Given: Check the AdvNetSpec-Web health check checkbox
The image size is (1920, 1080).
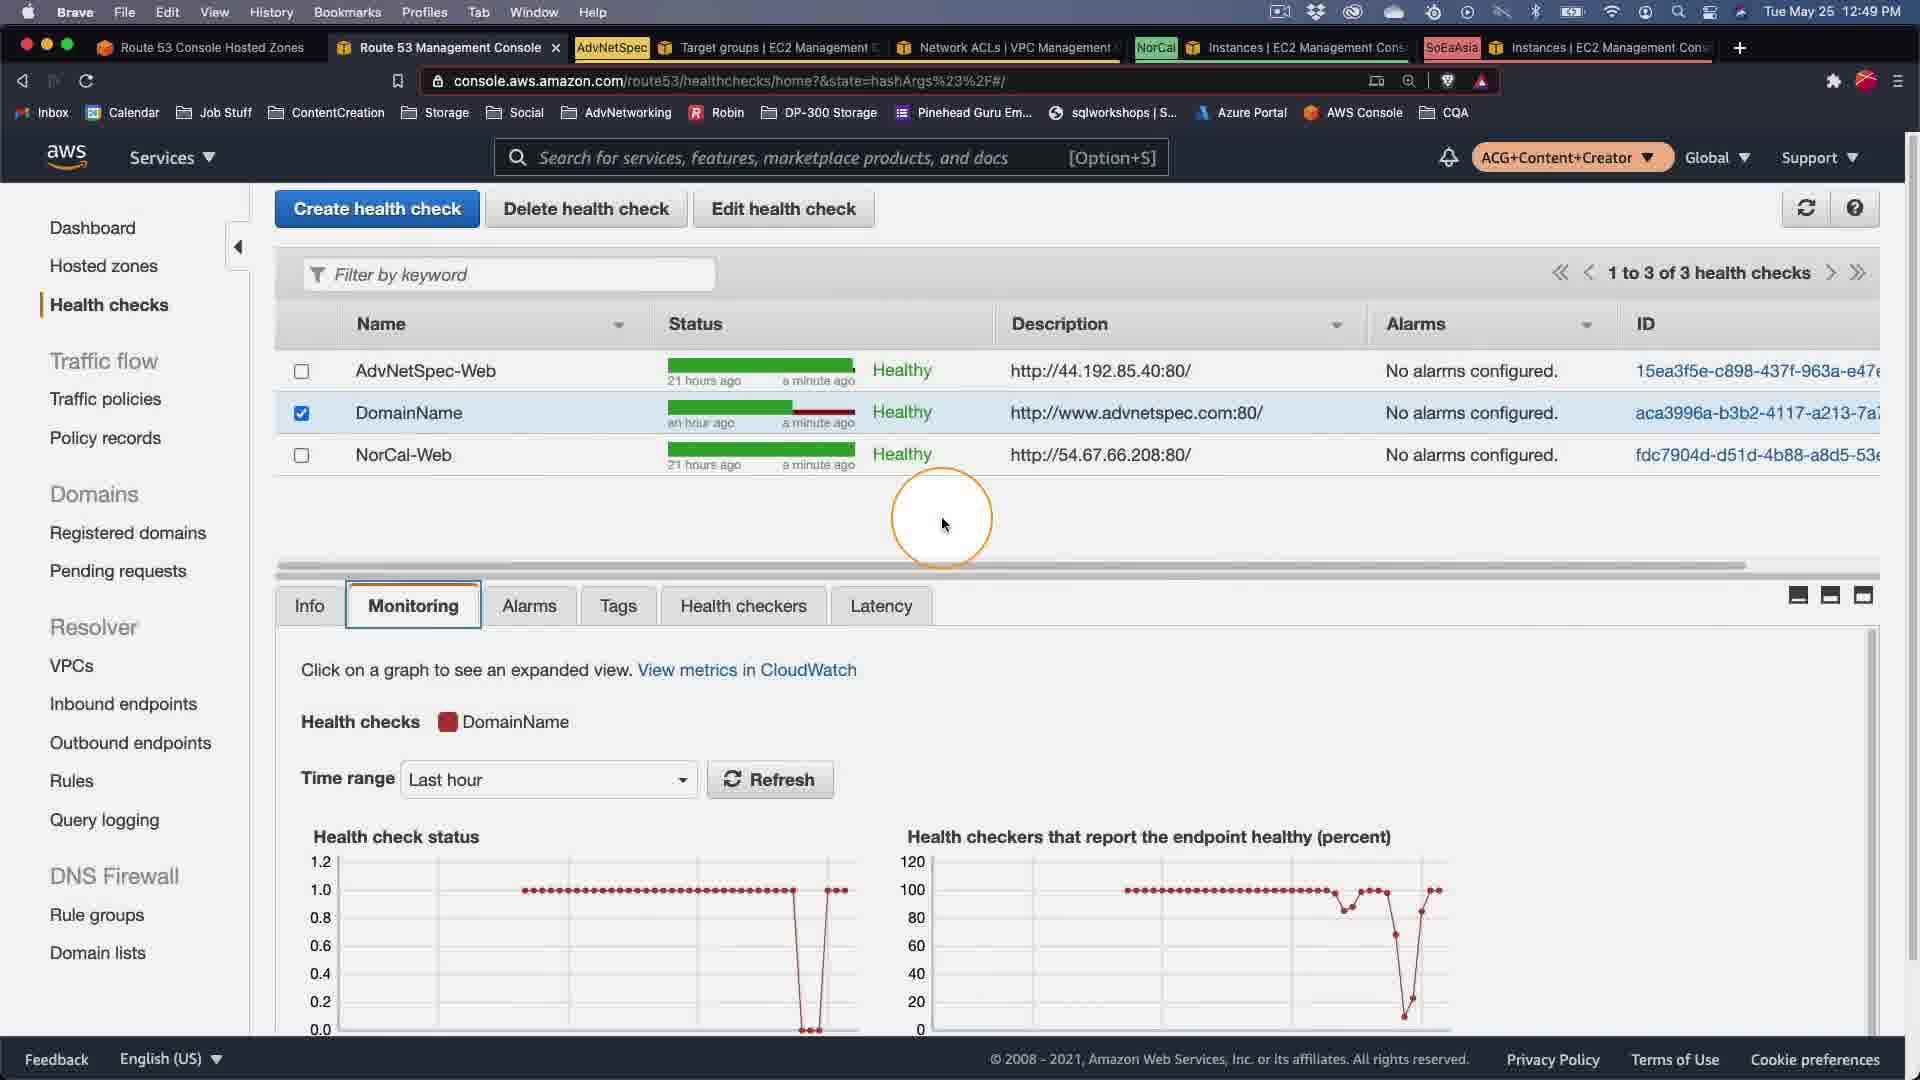Looking at the screenshot, I should (x=301, y=371).
